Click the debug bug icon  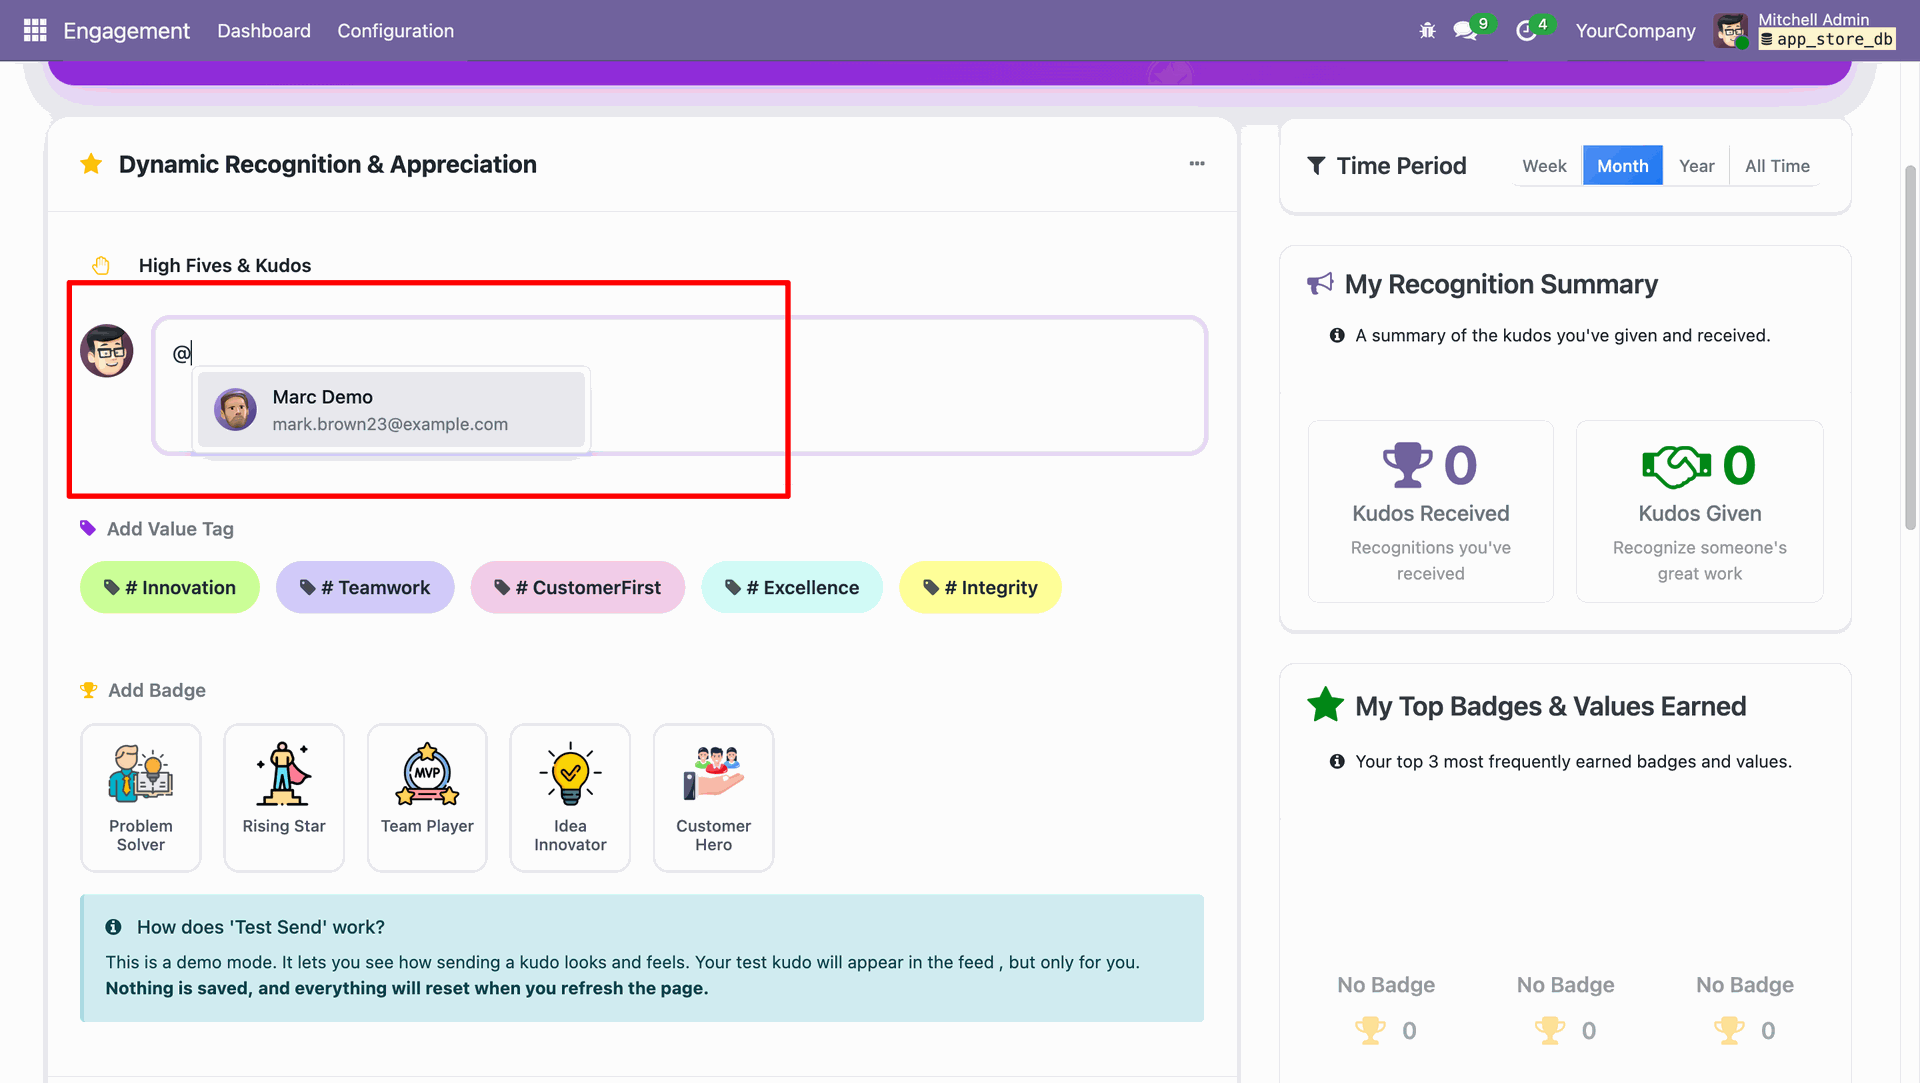tap(1427, 31)
